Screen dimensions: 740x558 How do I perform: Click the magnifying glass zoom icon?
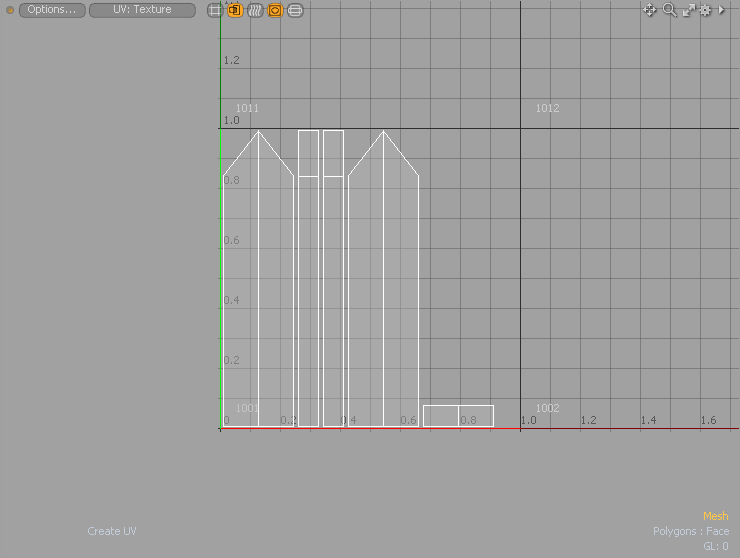[x=670, y=10]
